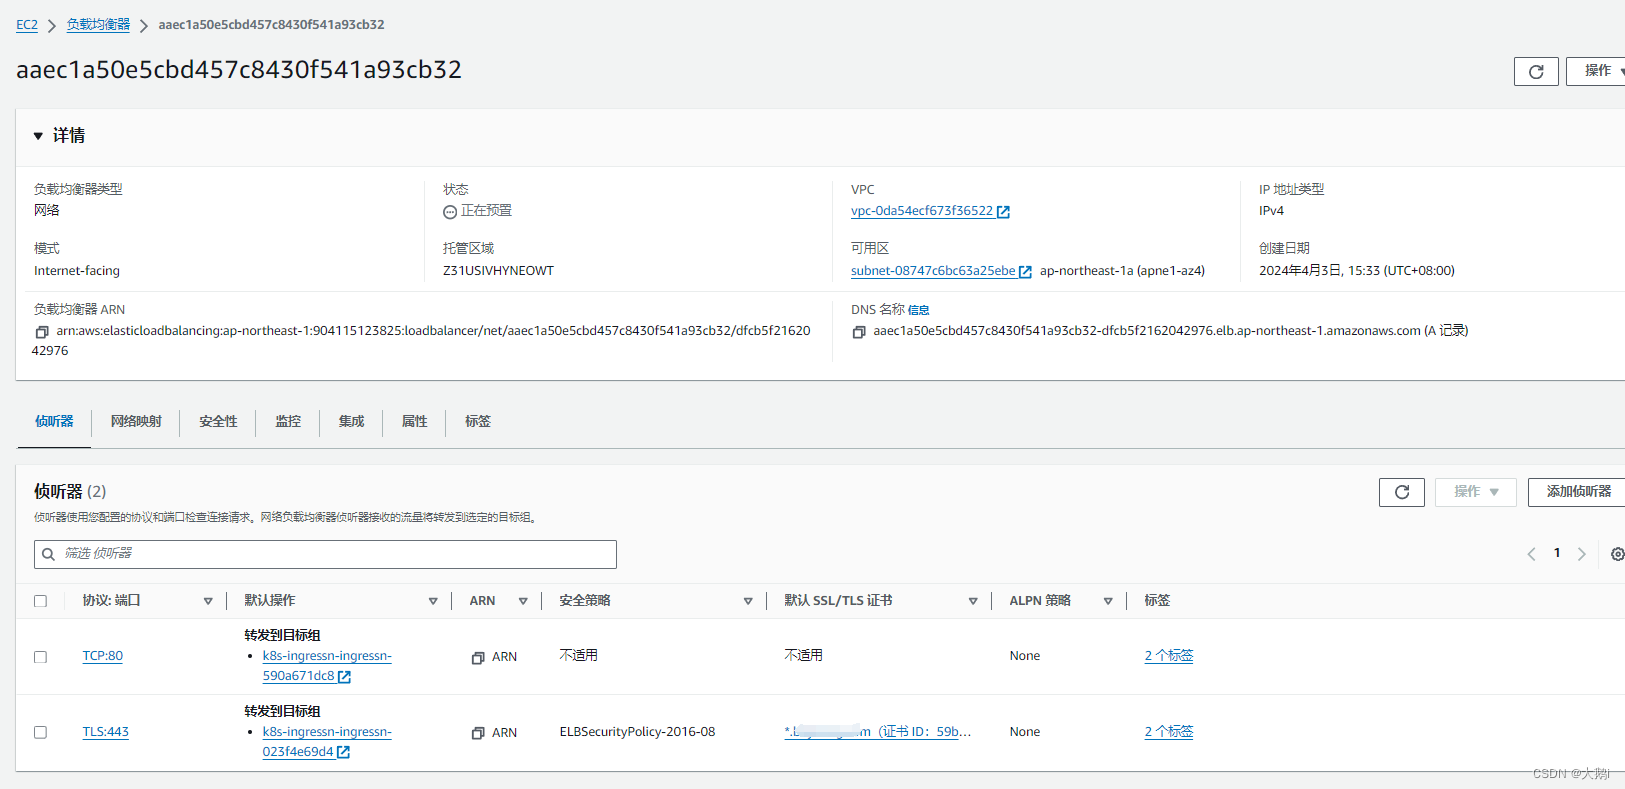Sort by 安全策略 column arrow

pos(748,601)
